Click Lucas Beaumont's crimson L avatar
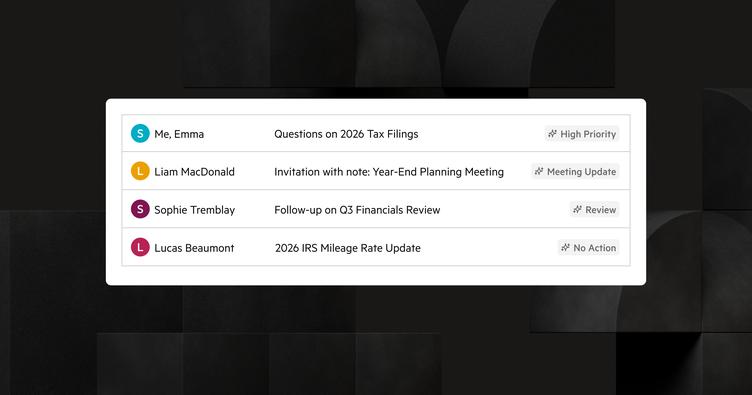This screenshot has width=752, height=395. [140, 247]
